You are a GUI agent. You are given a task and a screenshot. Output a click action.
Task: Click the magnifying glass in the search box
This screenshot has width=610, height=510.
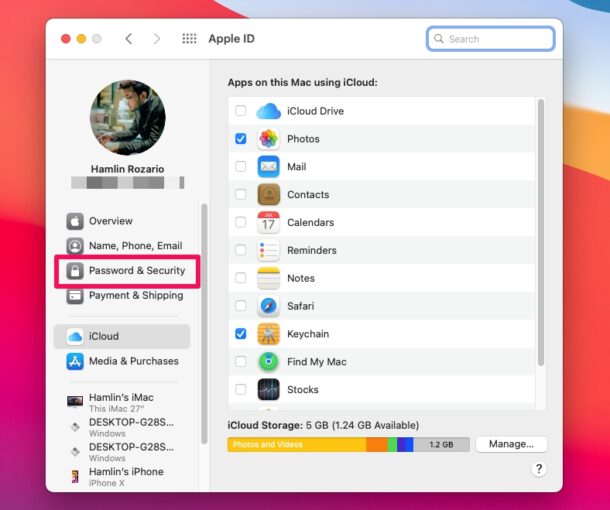pos(439,39)
